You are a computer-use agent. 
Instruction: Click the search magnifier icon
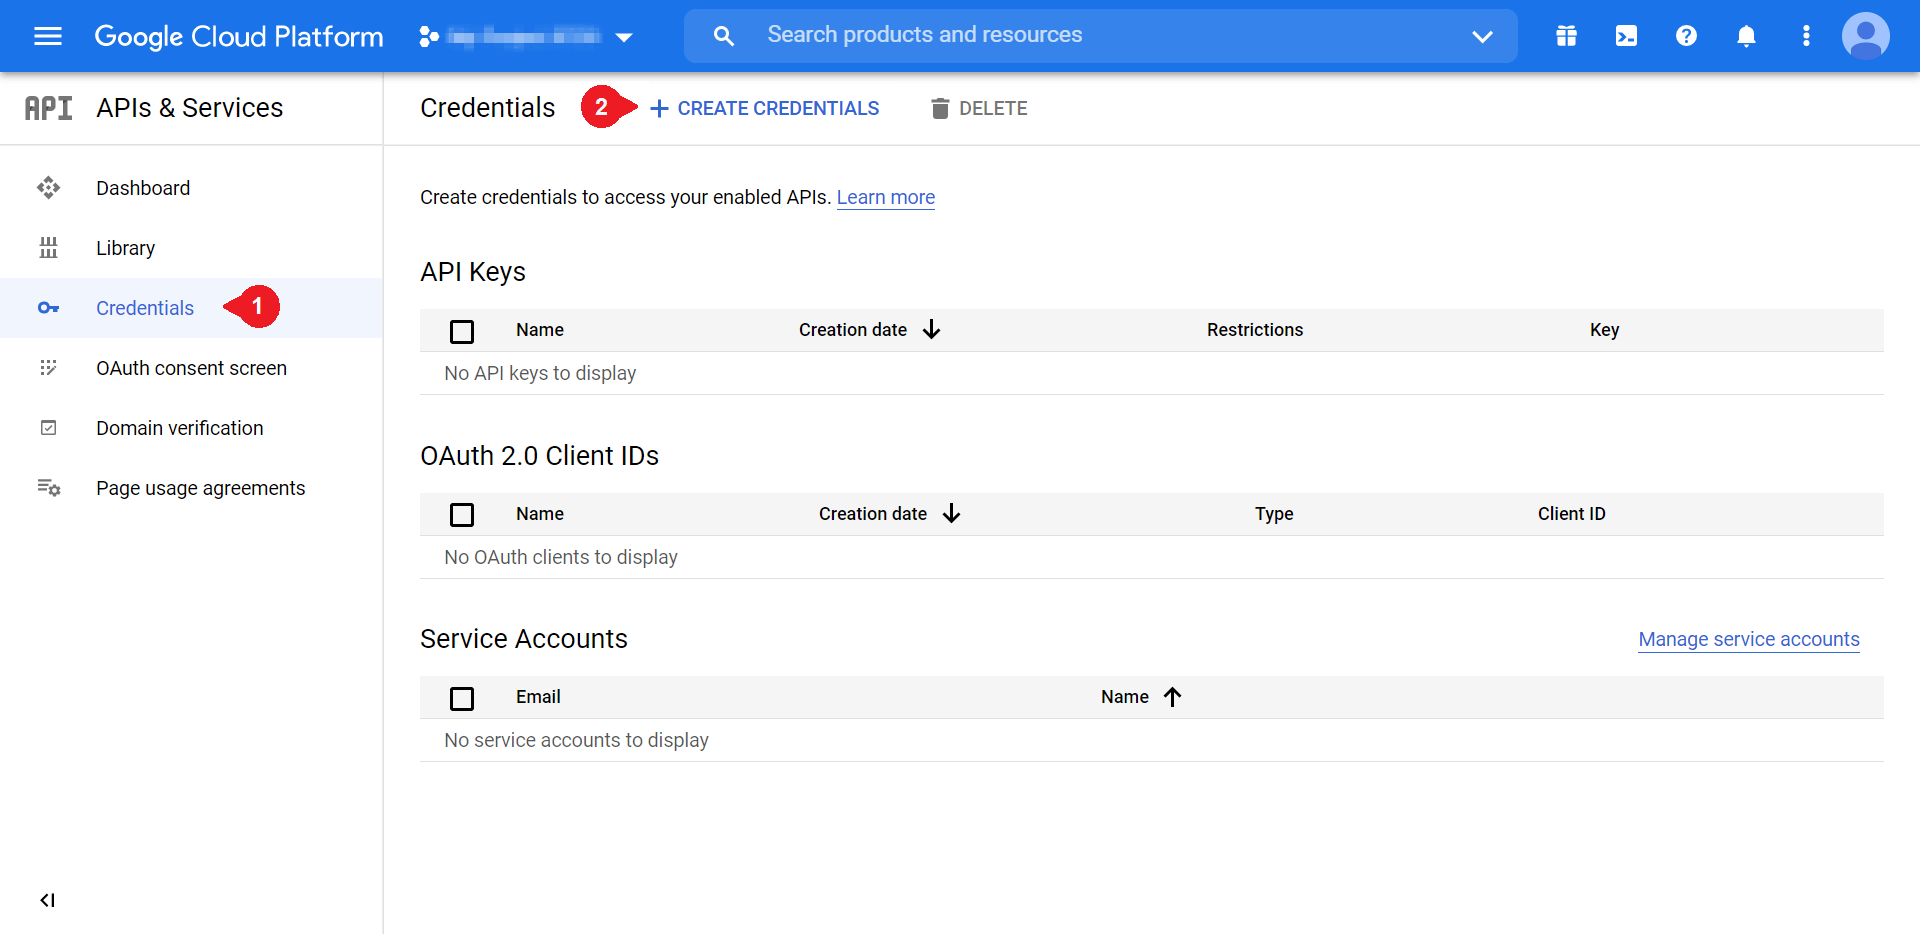click(x=723, y=35)
